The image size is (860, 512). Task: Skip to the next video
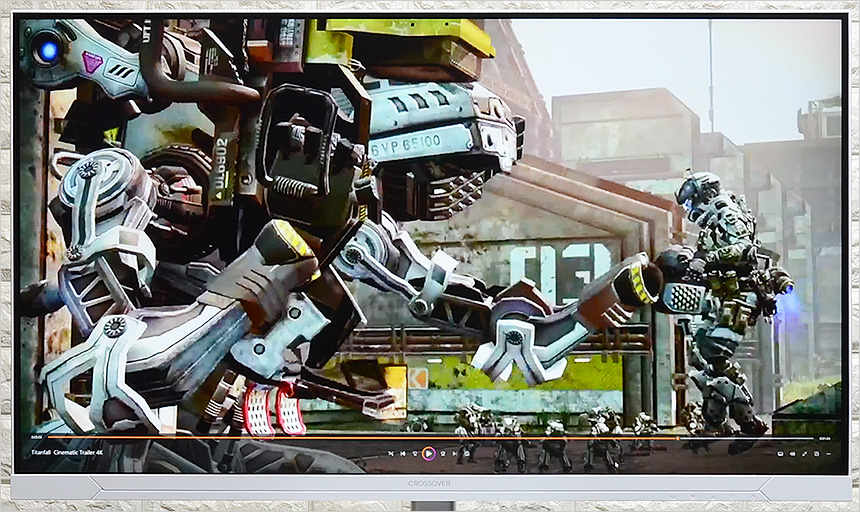point(454,453)
